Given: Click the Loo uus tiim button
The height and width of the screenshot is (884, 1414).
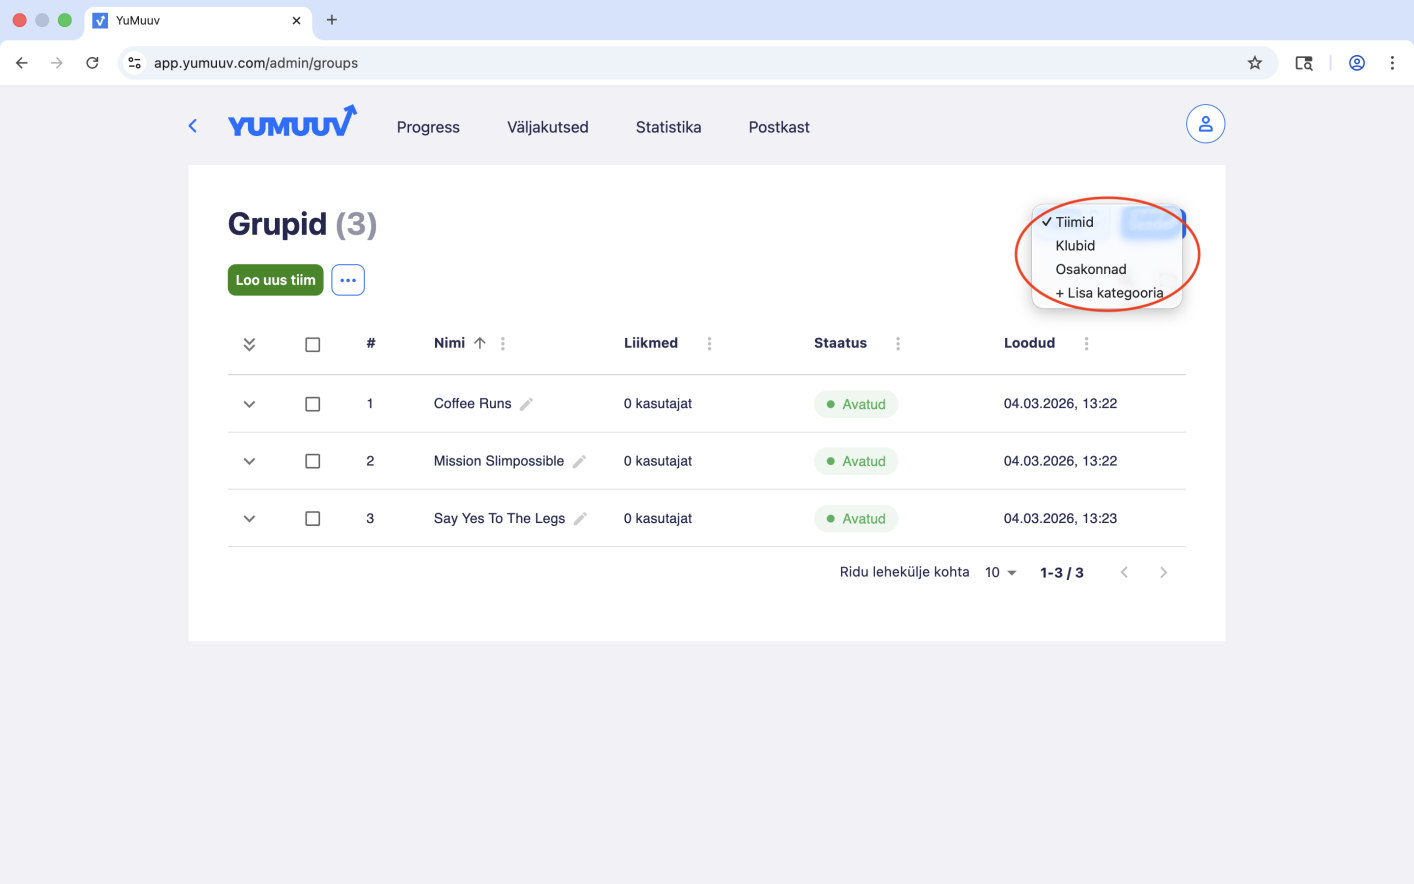Looking at the screenshot, I should point(275,280).
